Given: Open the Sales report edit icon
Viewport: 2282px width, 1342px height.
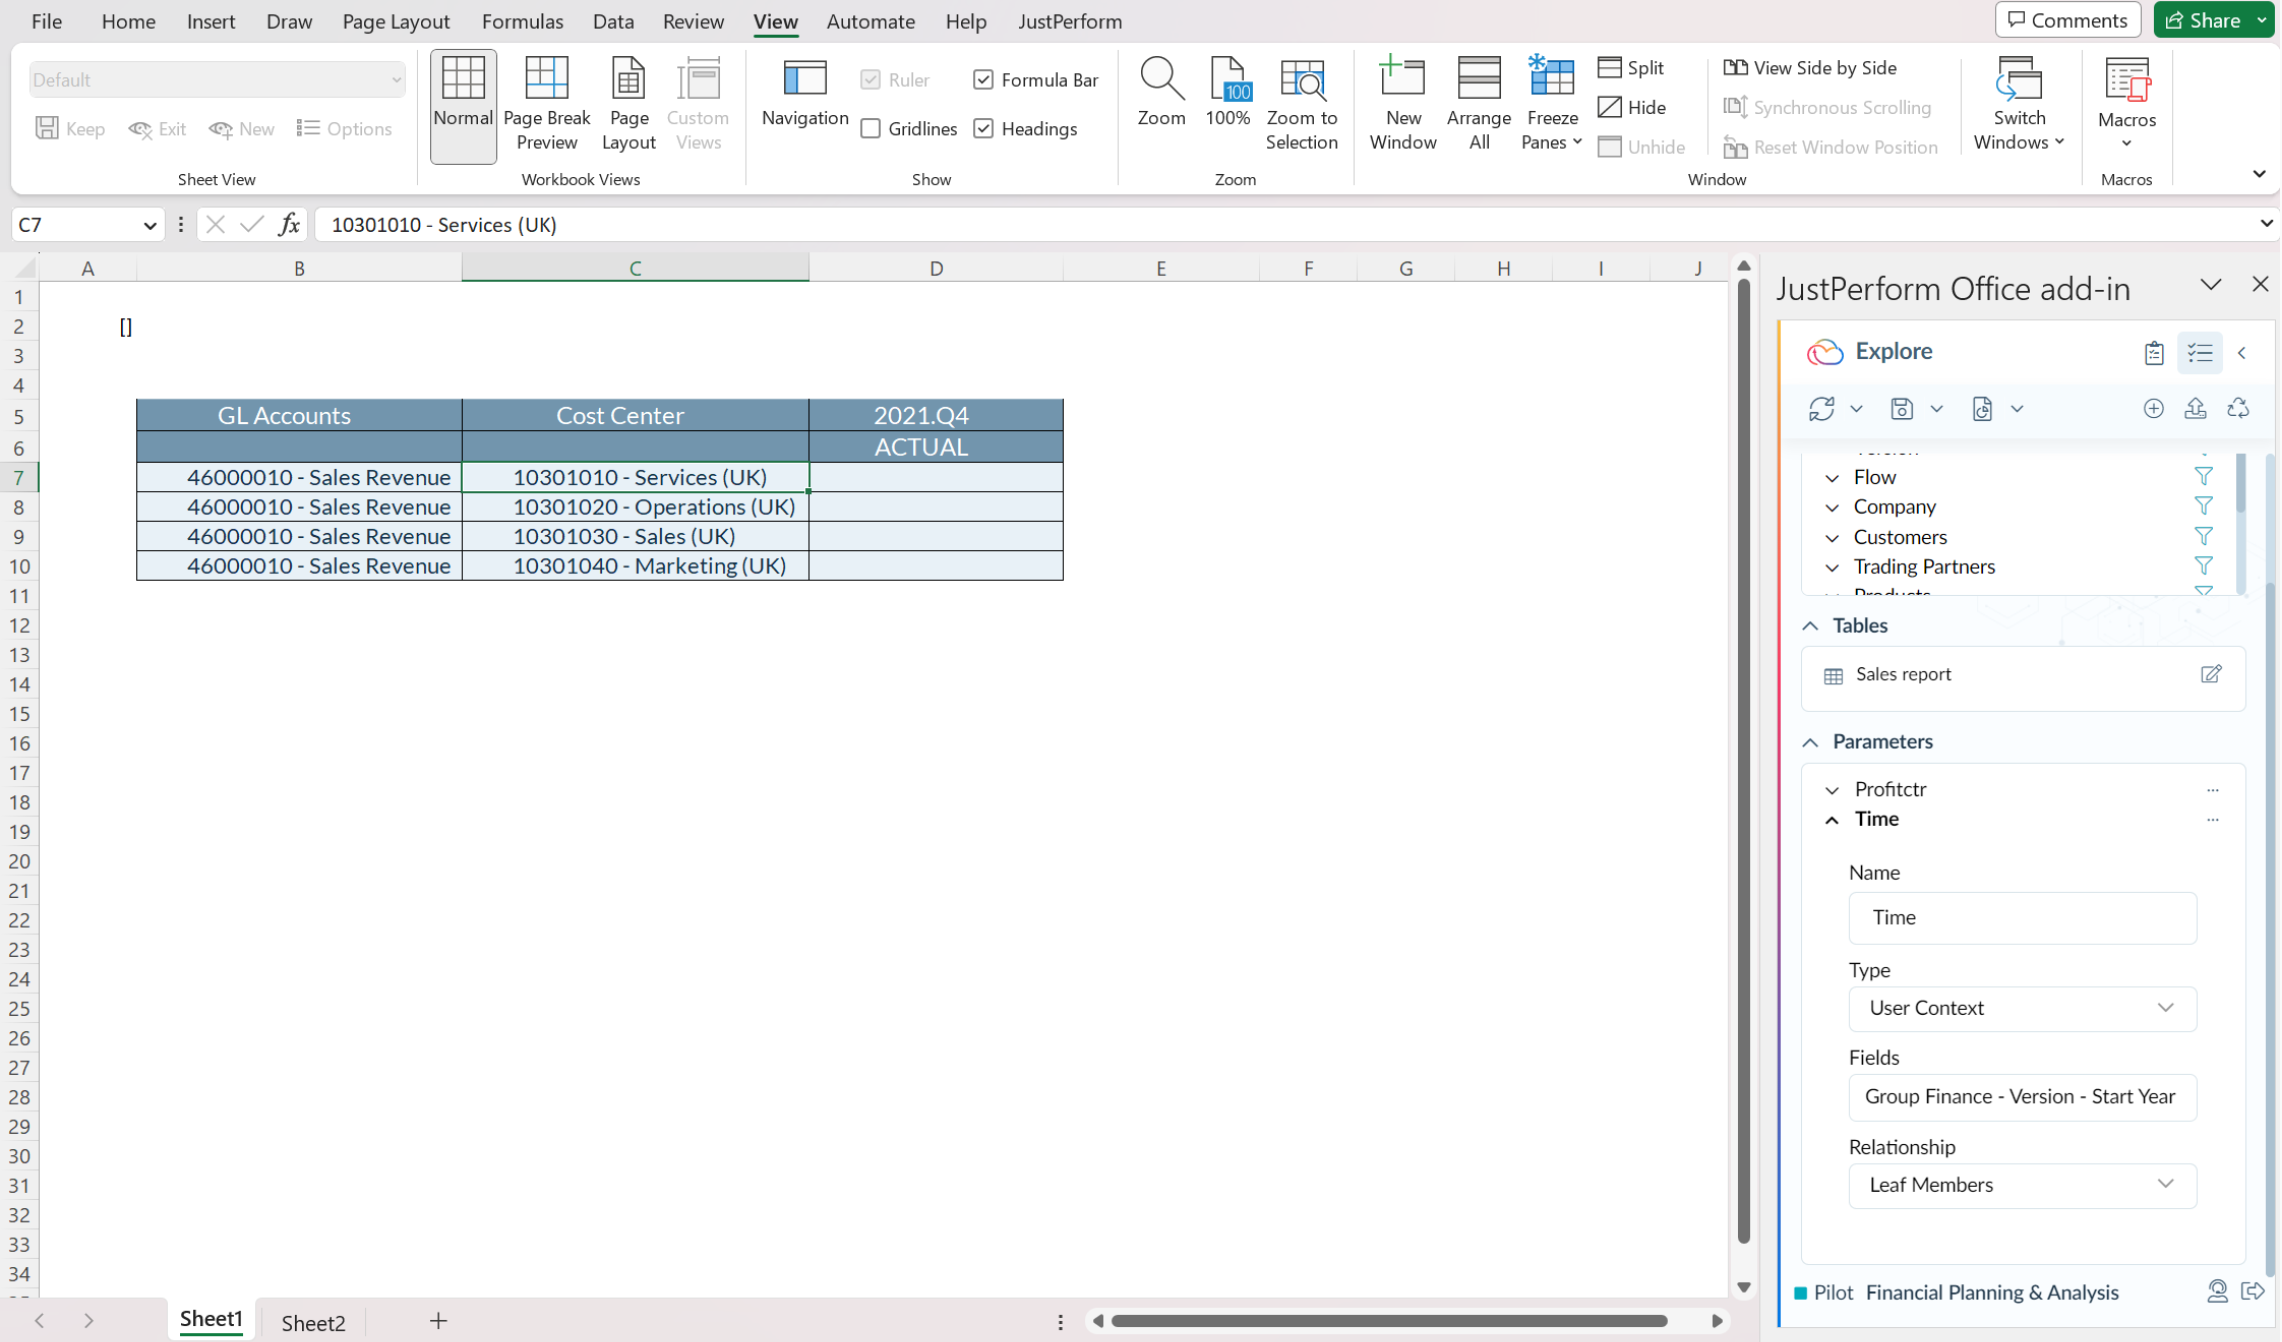Looking at the screenshot, I should 2211,674.
